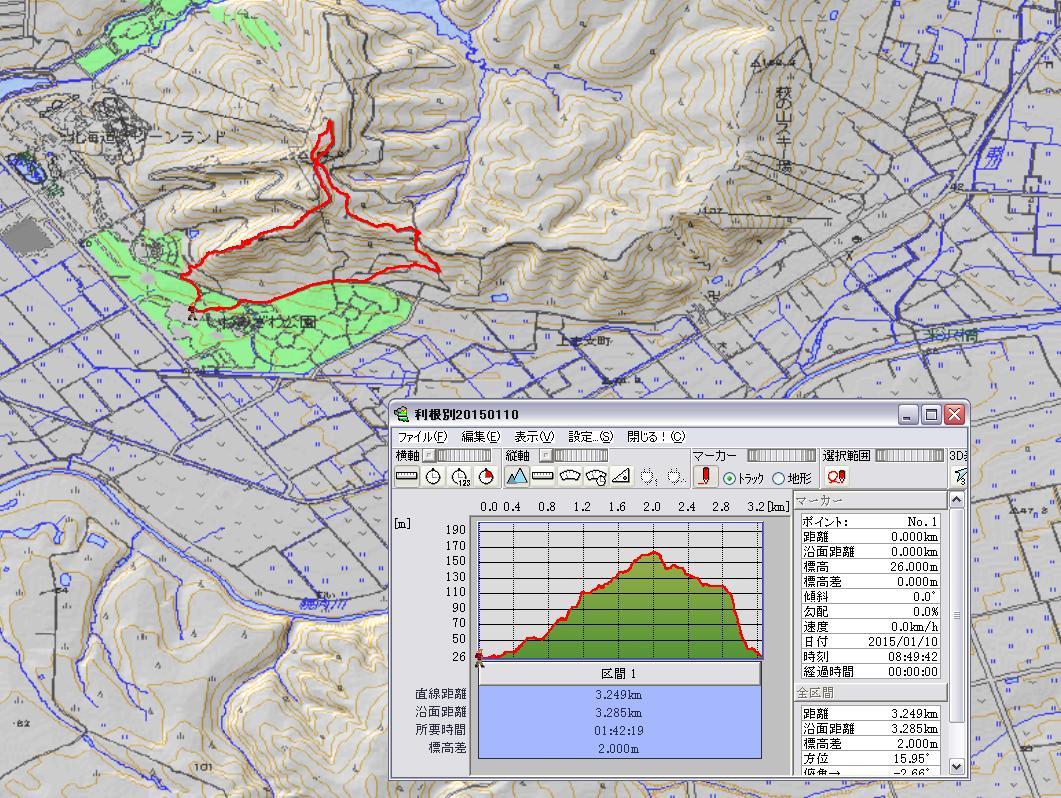The image size is (1061, 798).
Task: Collapse the 全区間 panel header
Action: [870, 692]
